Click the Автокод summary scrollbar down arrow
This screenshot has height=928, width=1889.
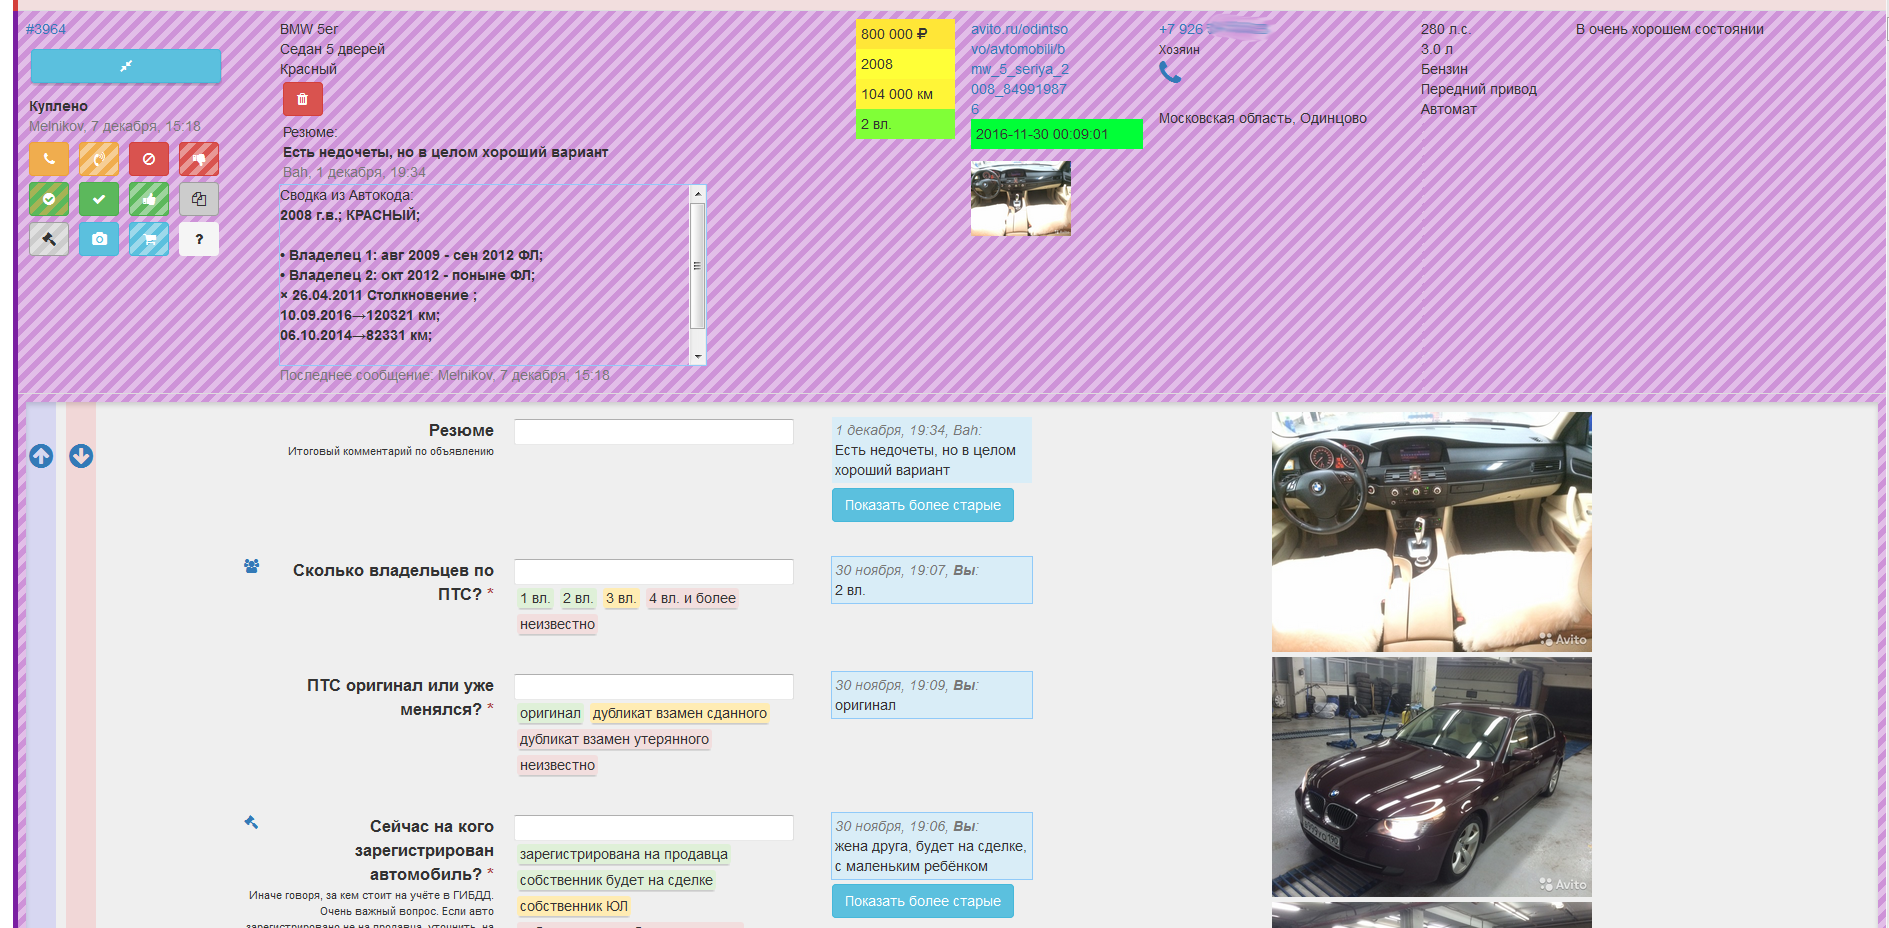click(x=698, y=357)
